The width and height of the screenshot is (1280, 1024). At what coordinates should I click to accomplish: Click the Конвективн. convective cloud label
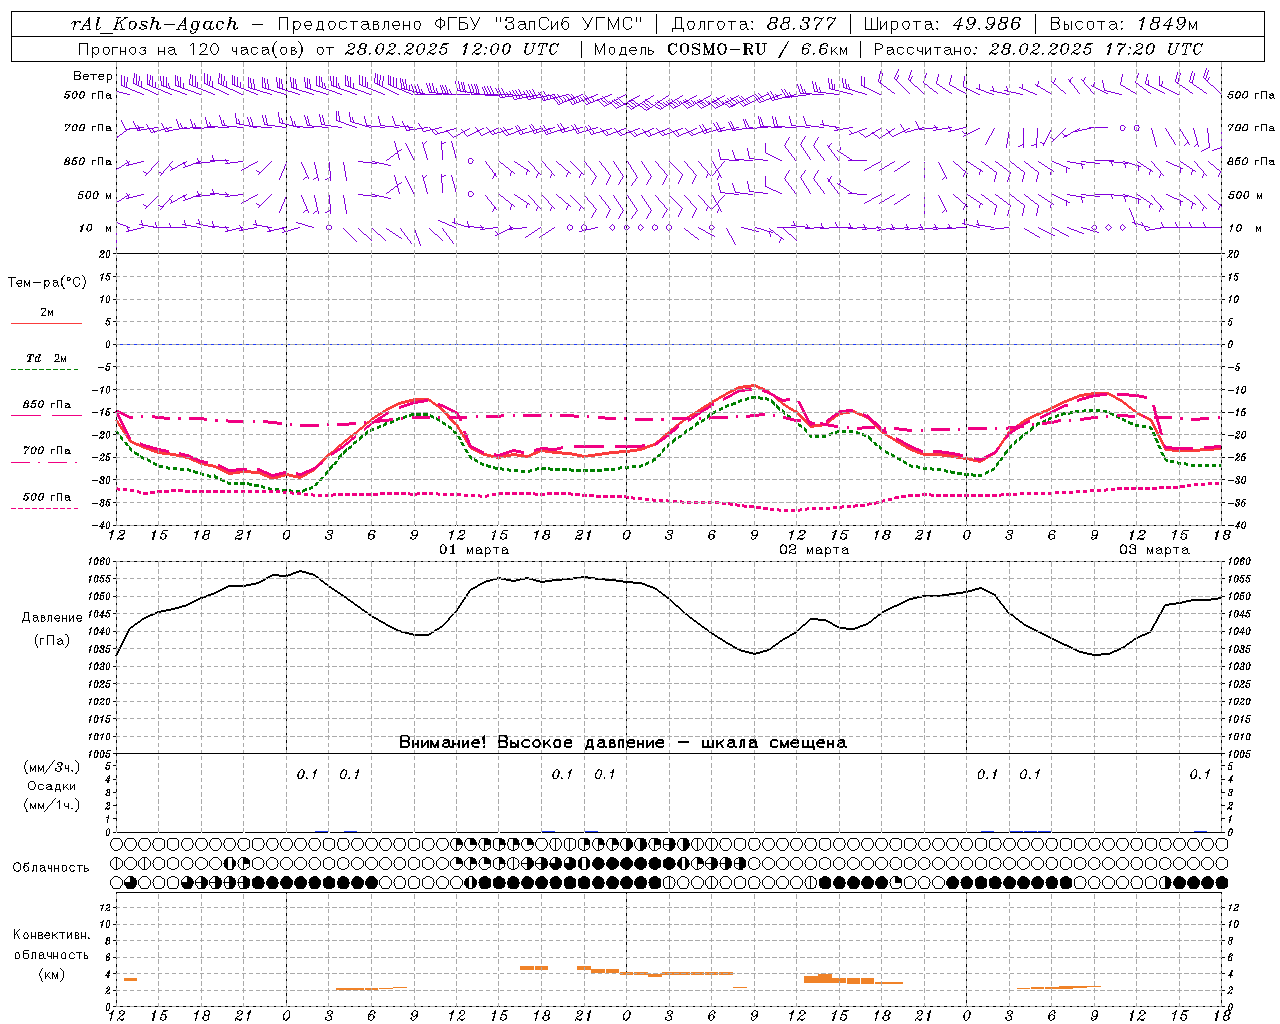pyautogui.click(x=51, y=935)
